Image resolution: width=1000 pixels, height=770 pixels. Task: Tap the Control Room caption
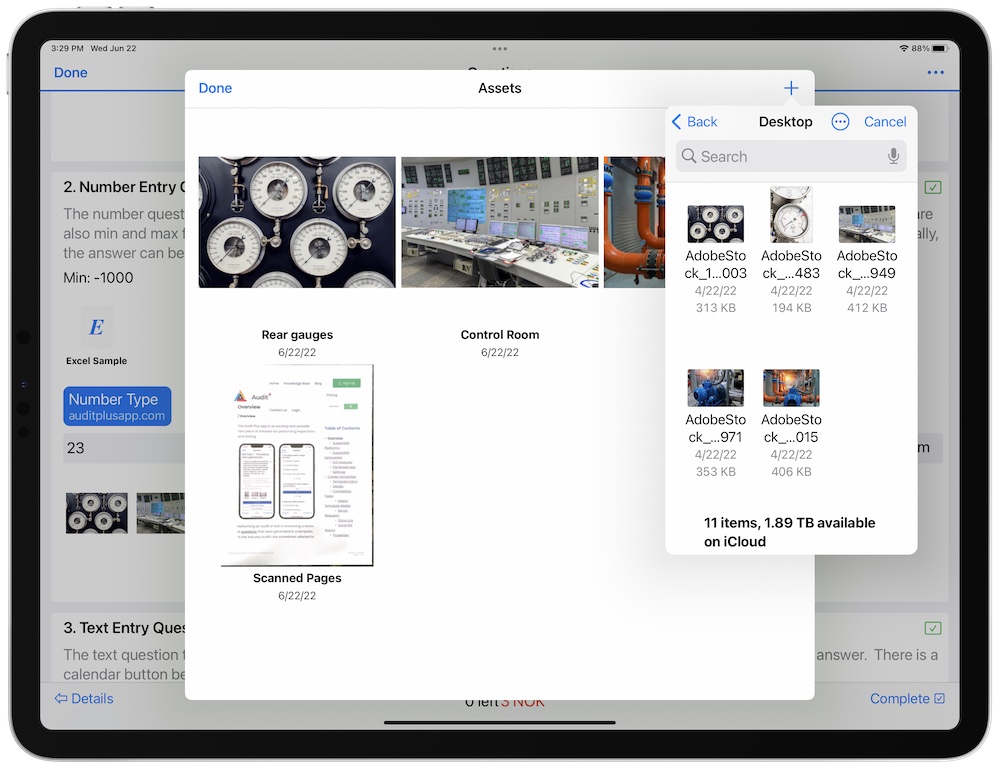coord(500,335)
